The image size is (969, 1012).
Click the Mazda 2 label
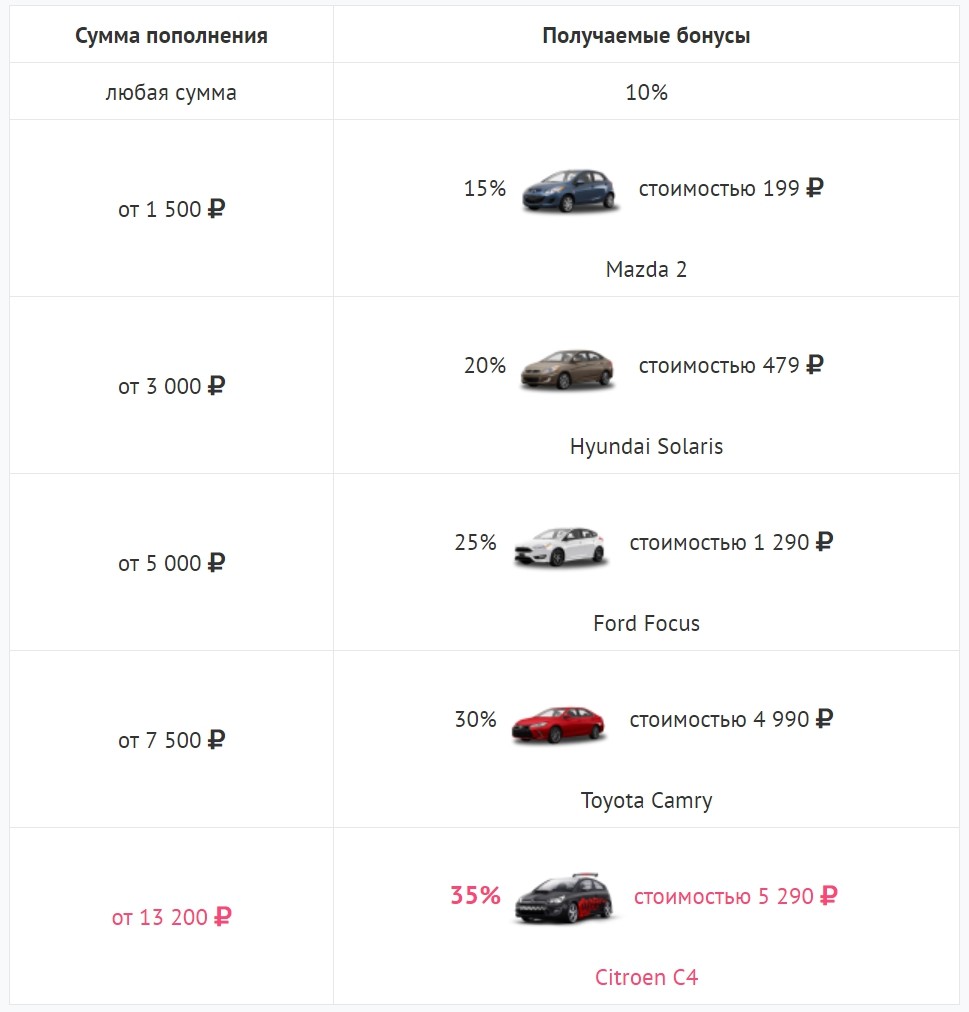(646, 269)
